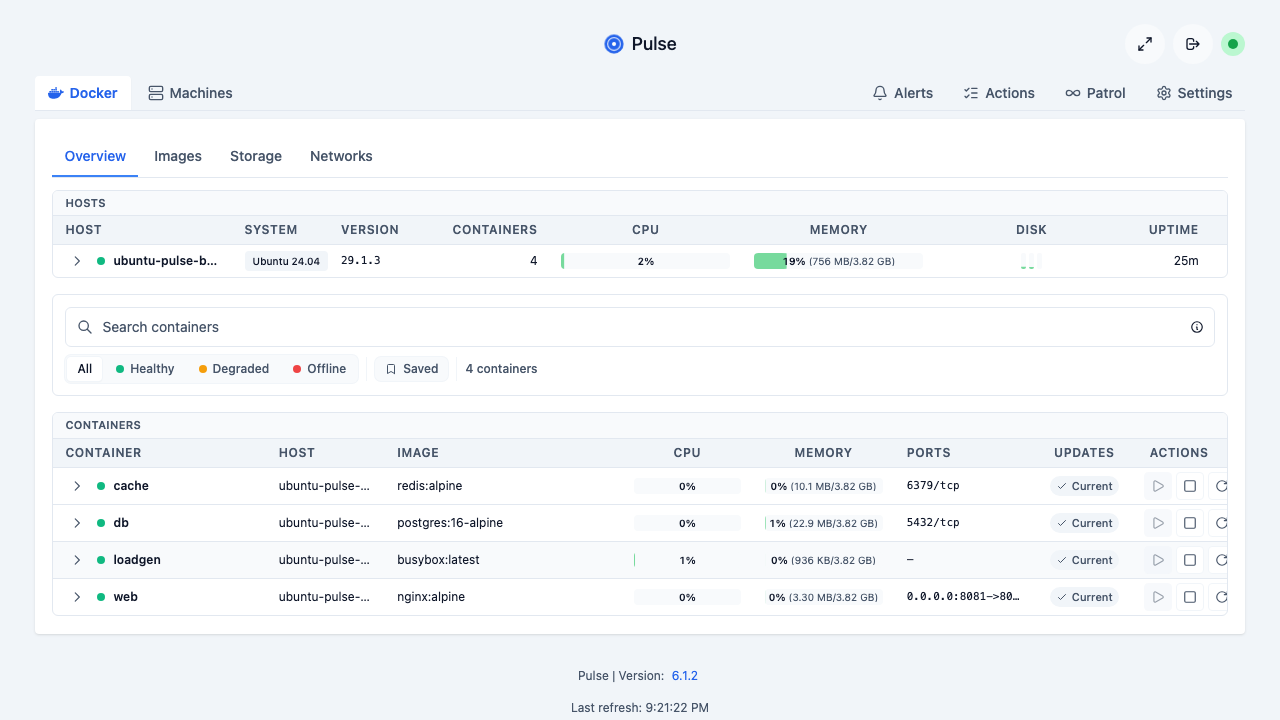Start the loadgen container with play icon
Viewport: 1280px width, 720px height.
pyautogui.click(x=1158, y=560)
